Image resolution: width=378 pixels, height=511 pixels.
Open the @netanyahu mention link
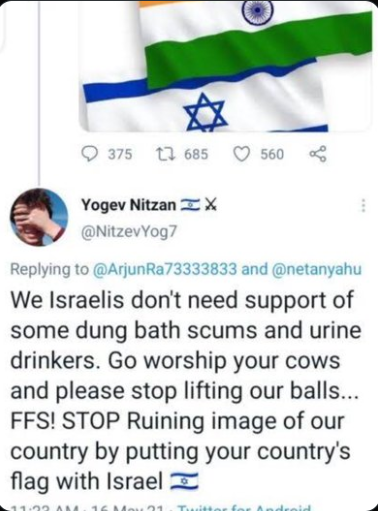[x=317, y=268]
